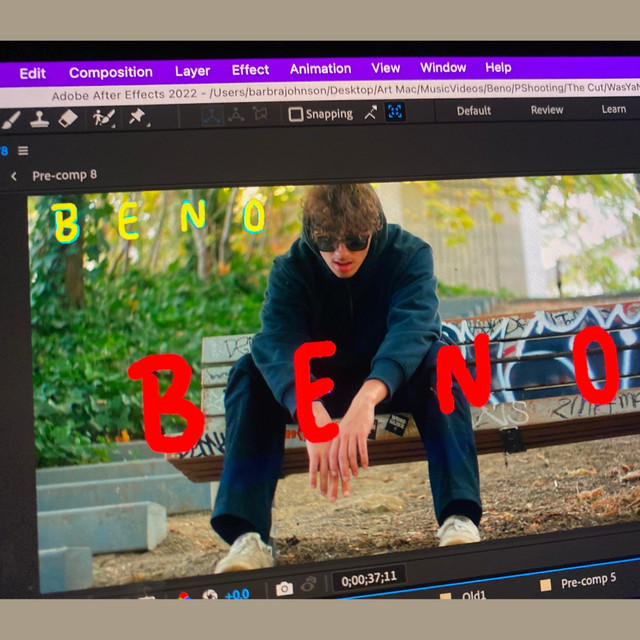
Task: Switch to the Learn workspace
Action: (x=613, y=109)
